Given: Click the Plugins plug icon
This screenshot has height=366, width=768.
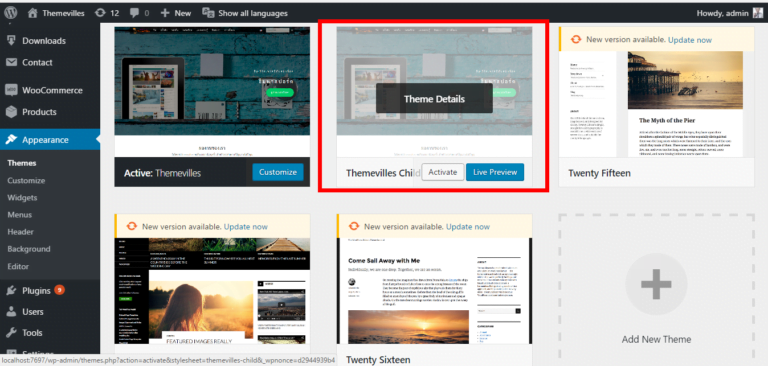Looking at the screenshot, I should coord(11,291).
